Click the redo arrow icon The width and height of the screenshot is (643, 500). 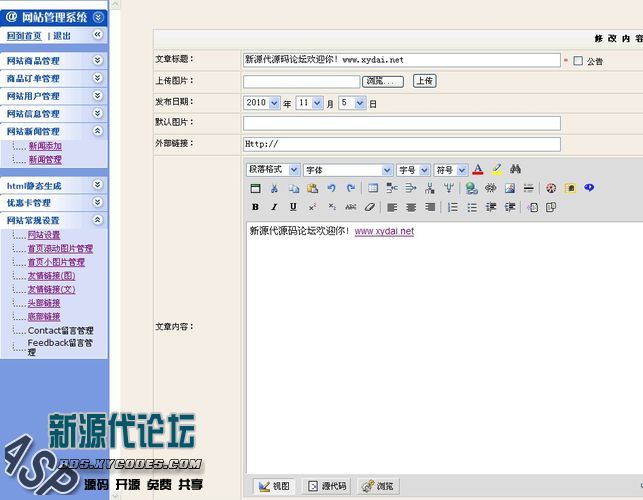[x=351, y=188]
